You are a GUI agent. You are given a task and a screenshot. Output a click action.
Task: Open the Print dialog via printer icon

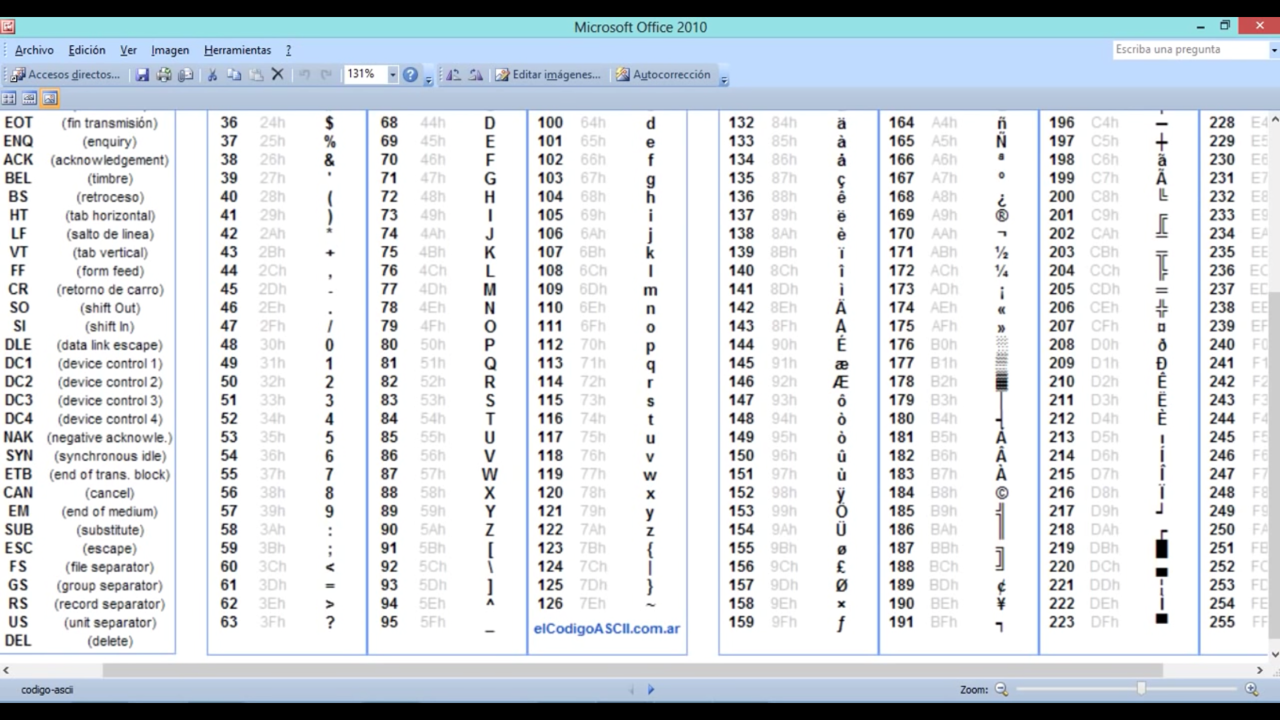[164, 74]
